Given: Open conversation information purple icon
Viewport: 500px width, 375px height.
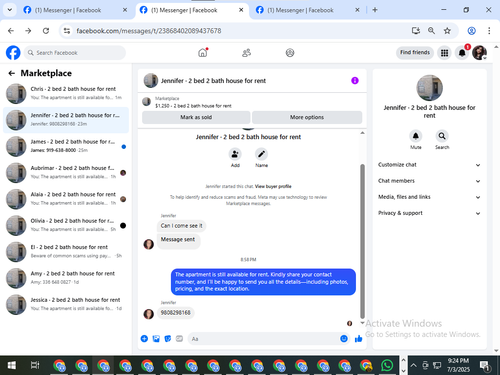Looking at the screenshot, I should (355, 81).
